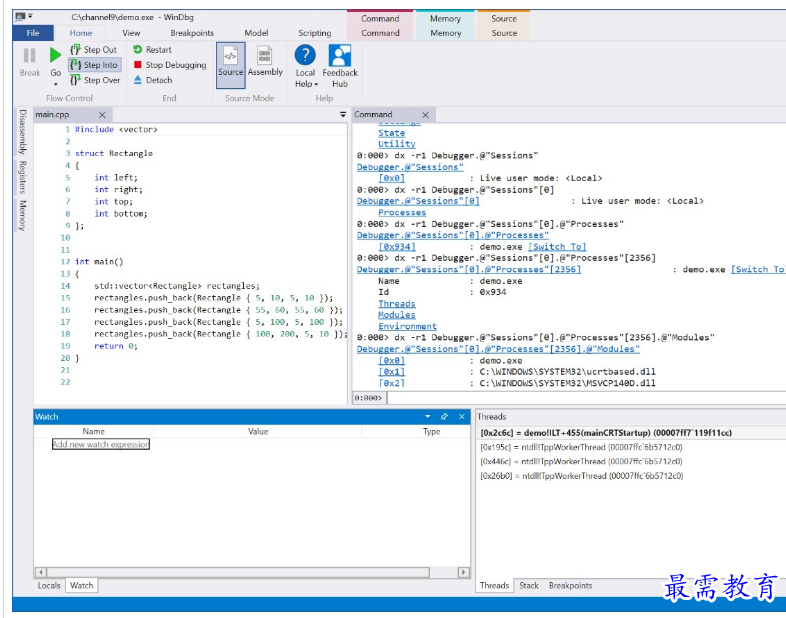Switch to the Watch tab
The image size is (786, 618).
(82, 585)
